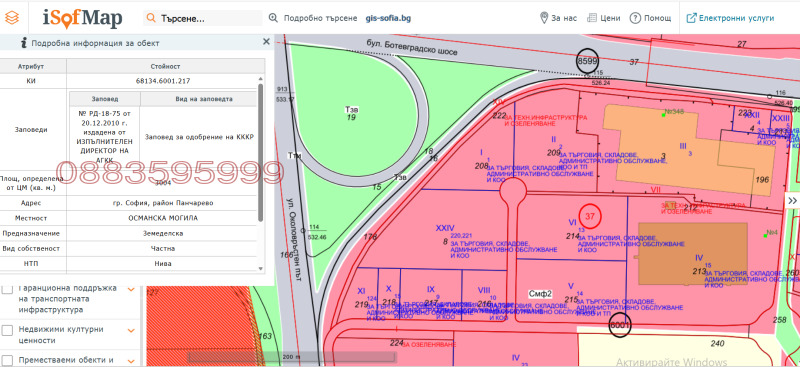Click the location pin icon beside За нас
The width and height of the screenshot is (800, 367).
[x=544, y=18]
